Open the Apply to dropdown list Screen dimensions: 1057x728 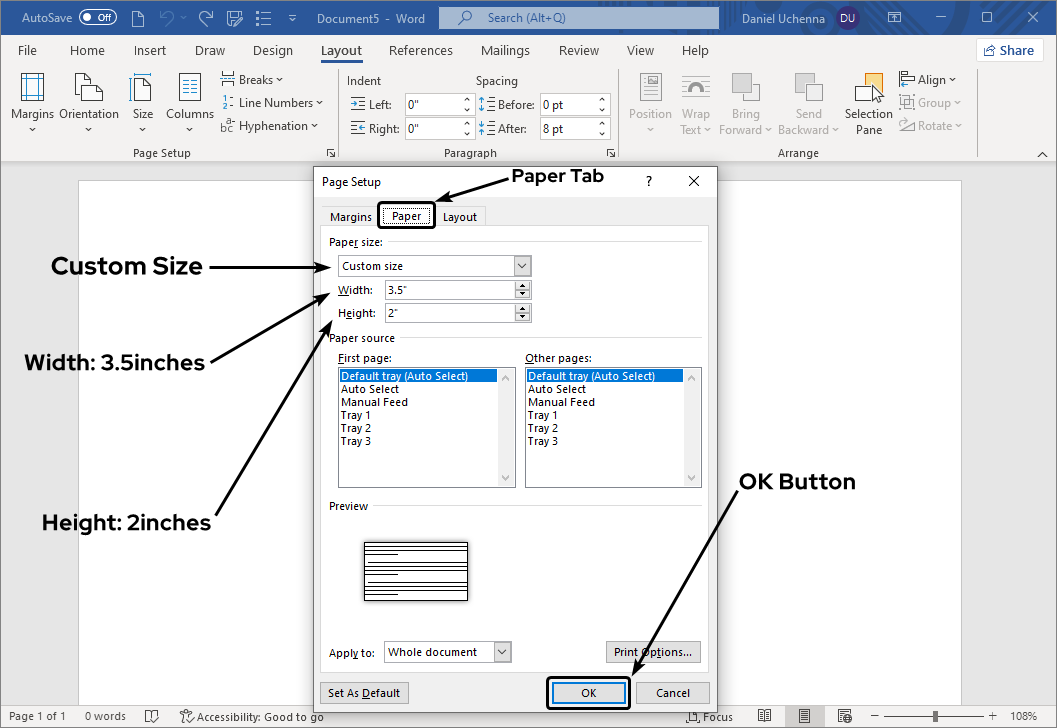point(502,652)
